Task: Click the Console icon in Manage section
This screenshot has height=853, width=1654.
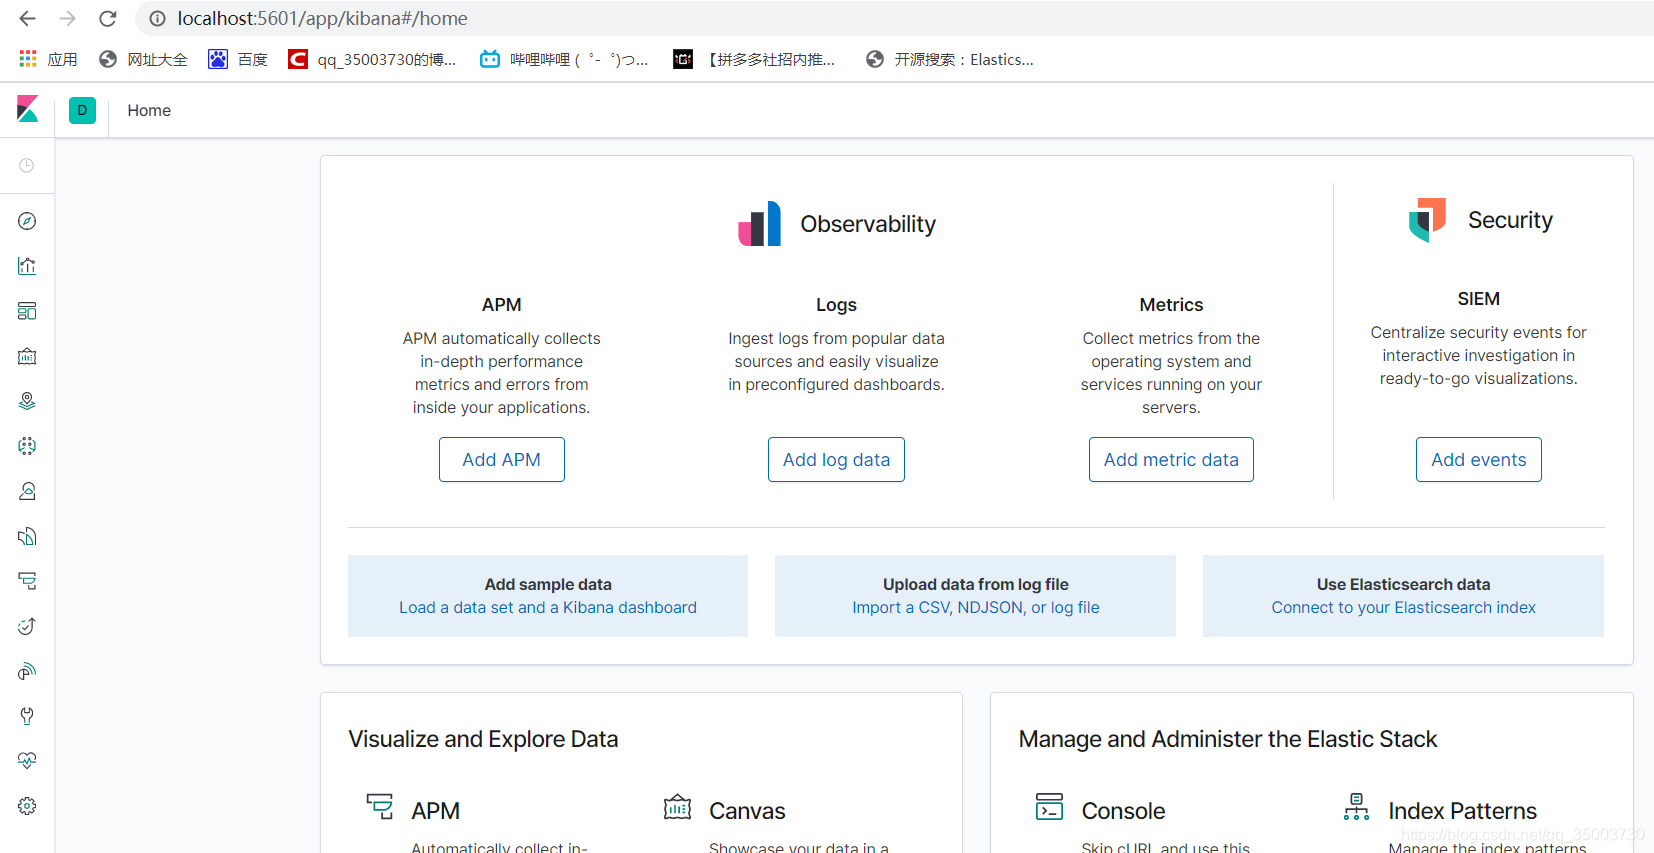Action: (1049, 806)
